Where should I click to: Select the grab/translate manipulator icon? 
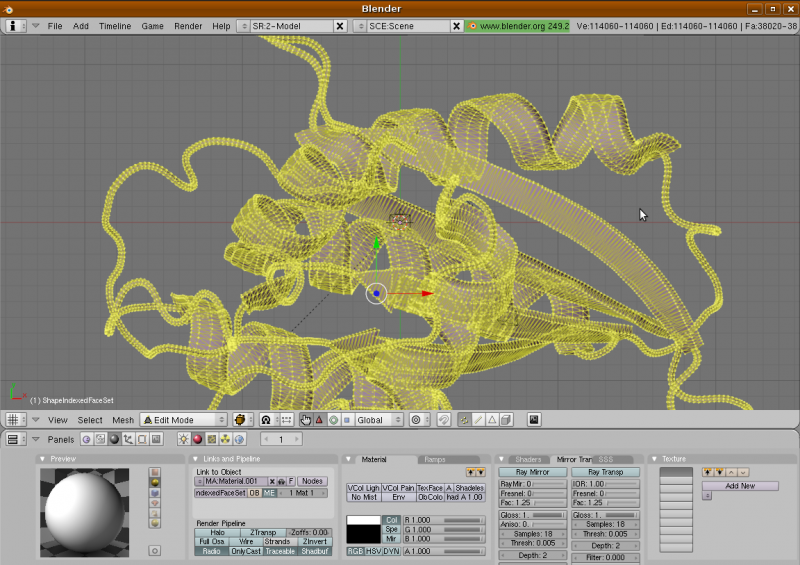pos(319,420)
